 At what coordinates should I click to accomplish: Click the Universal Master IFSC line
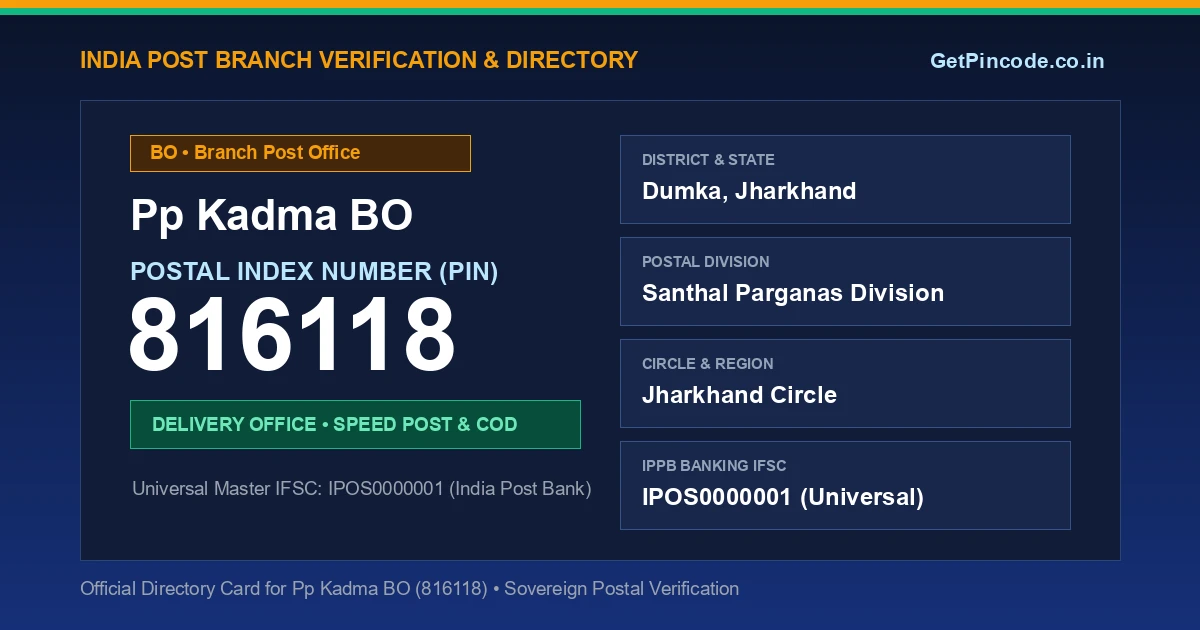click(362, 489)
